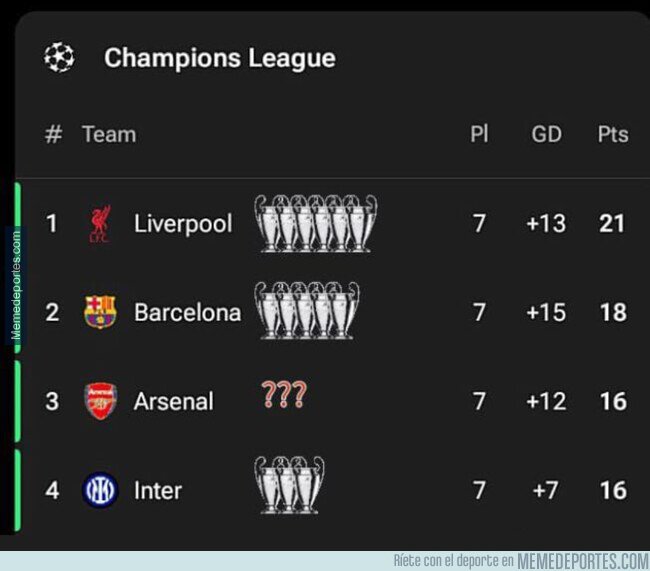Viewport: 650px width, 571px height.
Task: Click the Liverpool club crest
Action: tap(100, 224)
